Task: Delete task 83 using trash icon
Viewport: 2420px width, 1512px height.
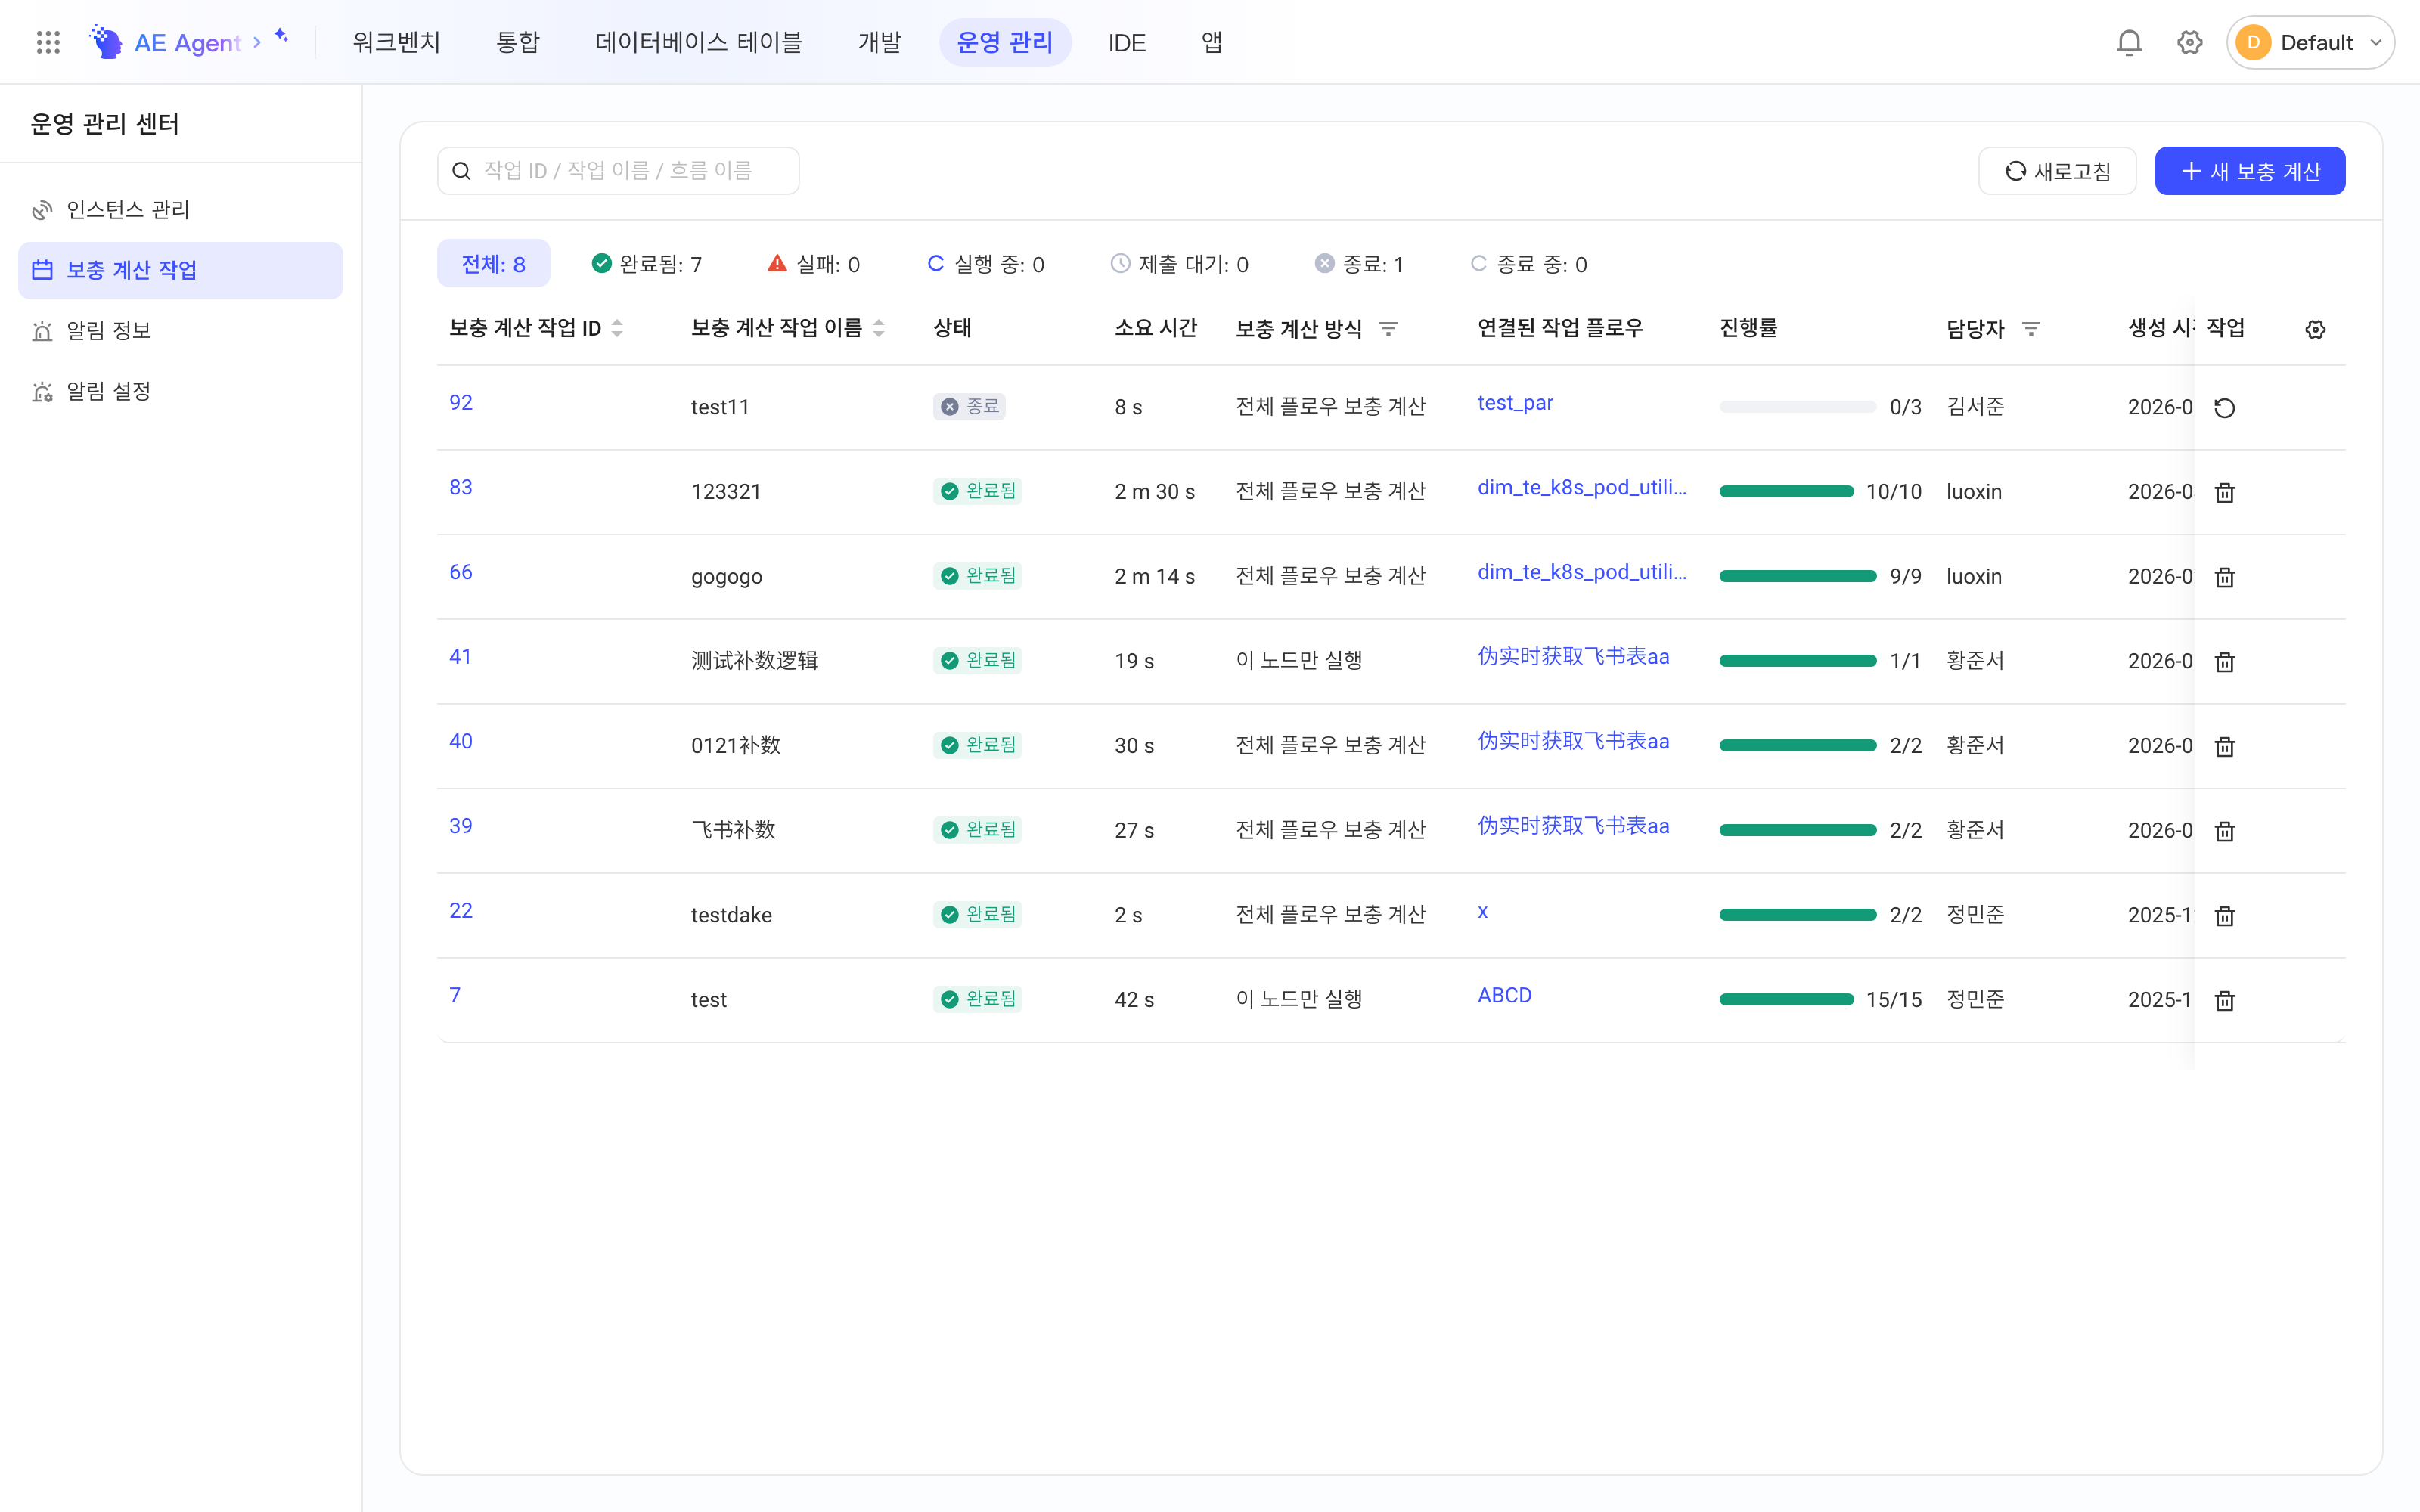Action: click(x=2224, y=492)
